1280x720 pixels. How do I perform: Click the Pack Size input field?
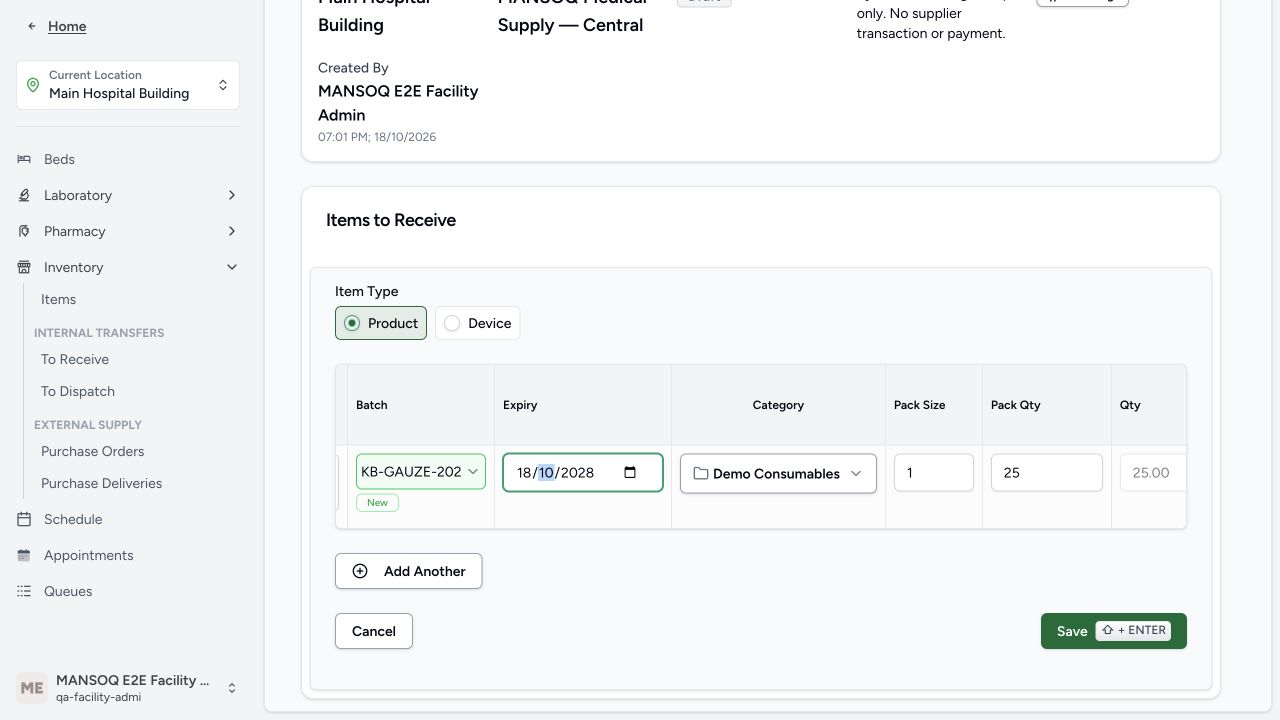click(934, 473)
